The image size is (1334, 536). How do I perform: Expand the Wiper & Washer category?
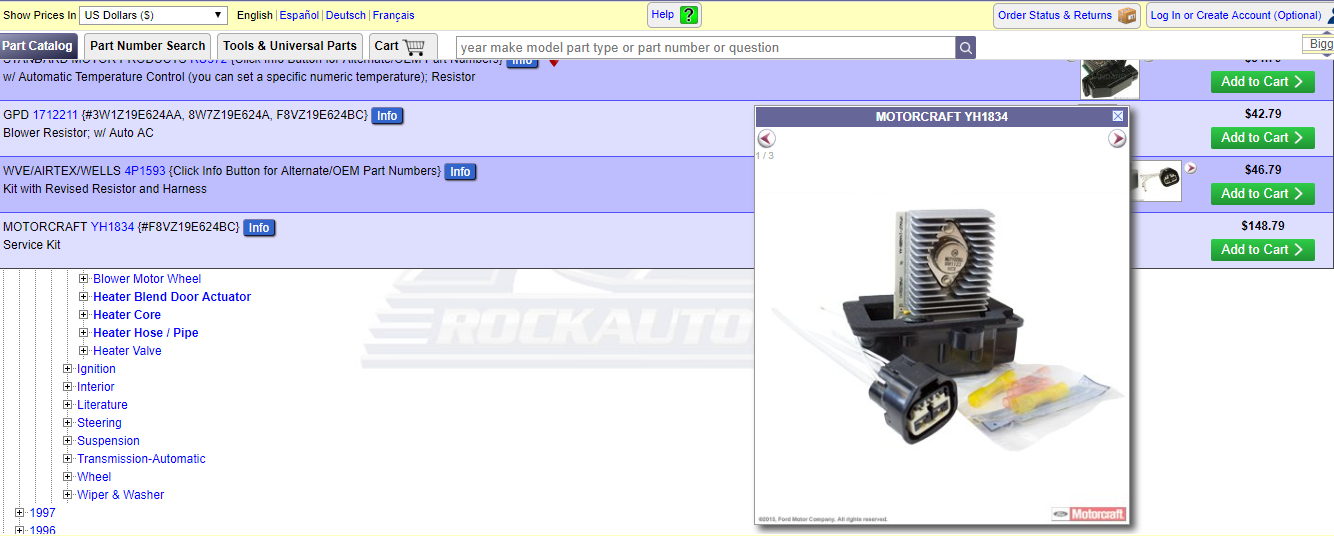68,495
